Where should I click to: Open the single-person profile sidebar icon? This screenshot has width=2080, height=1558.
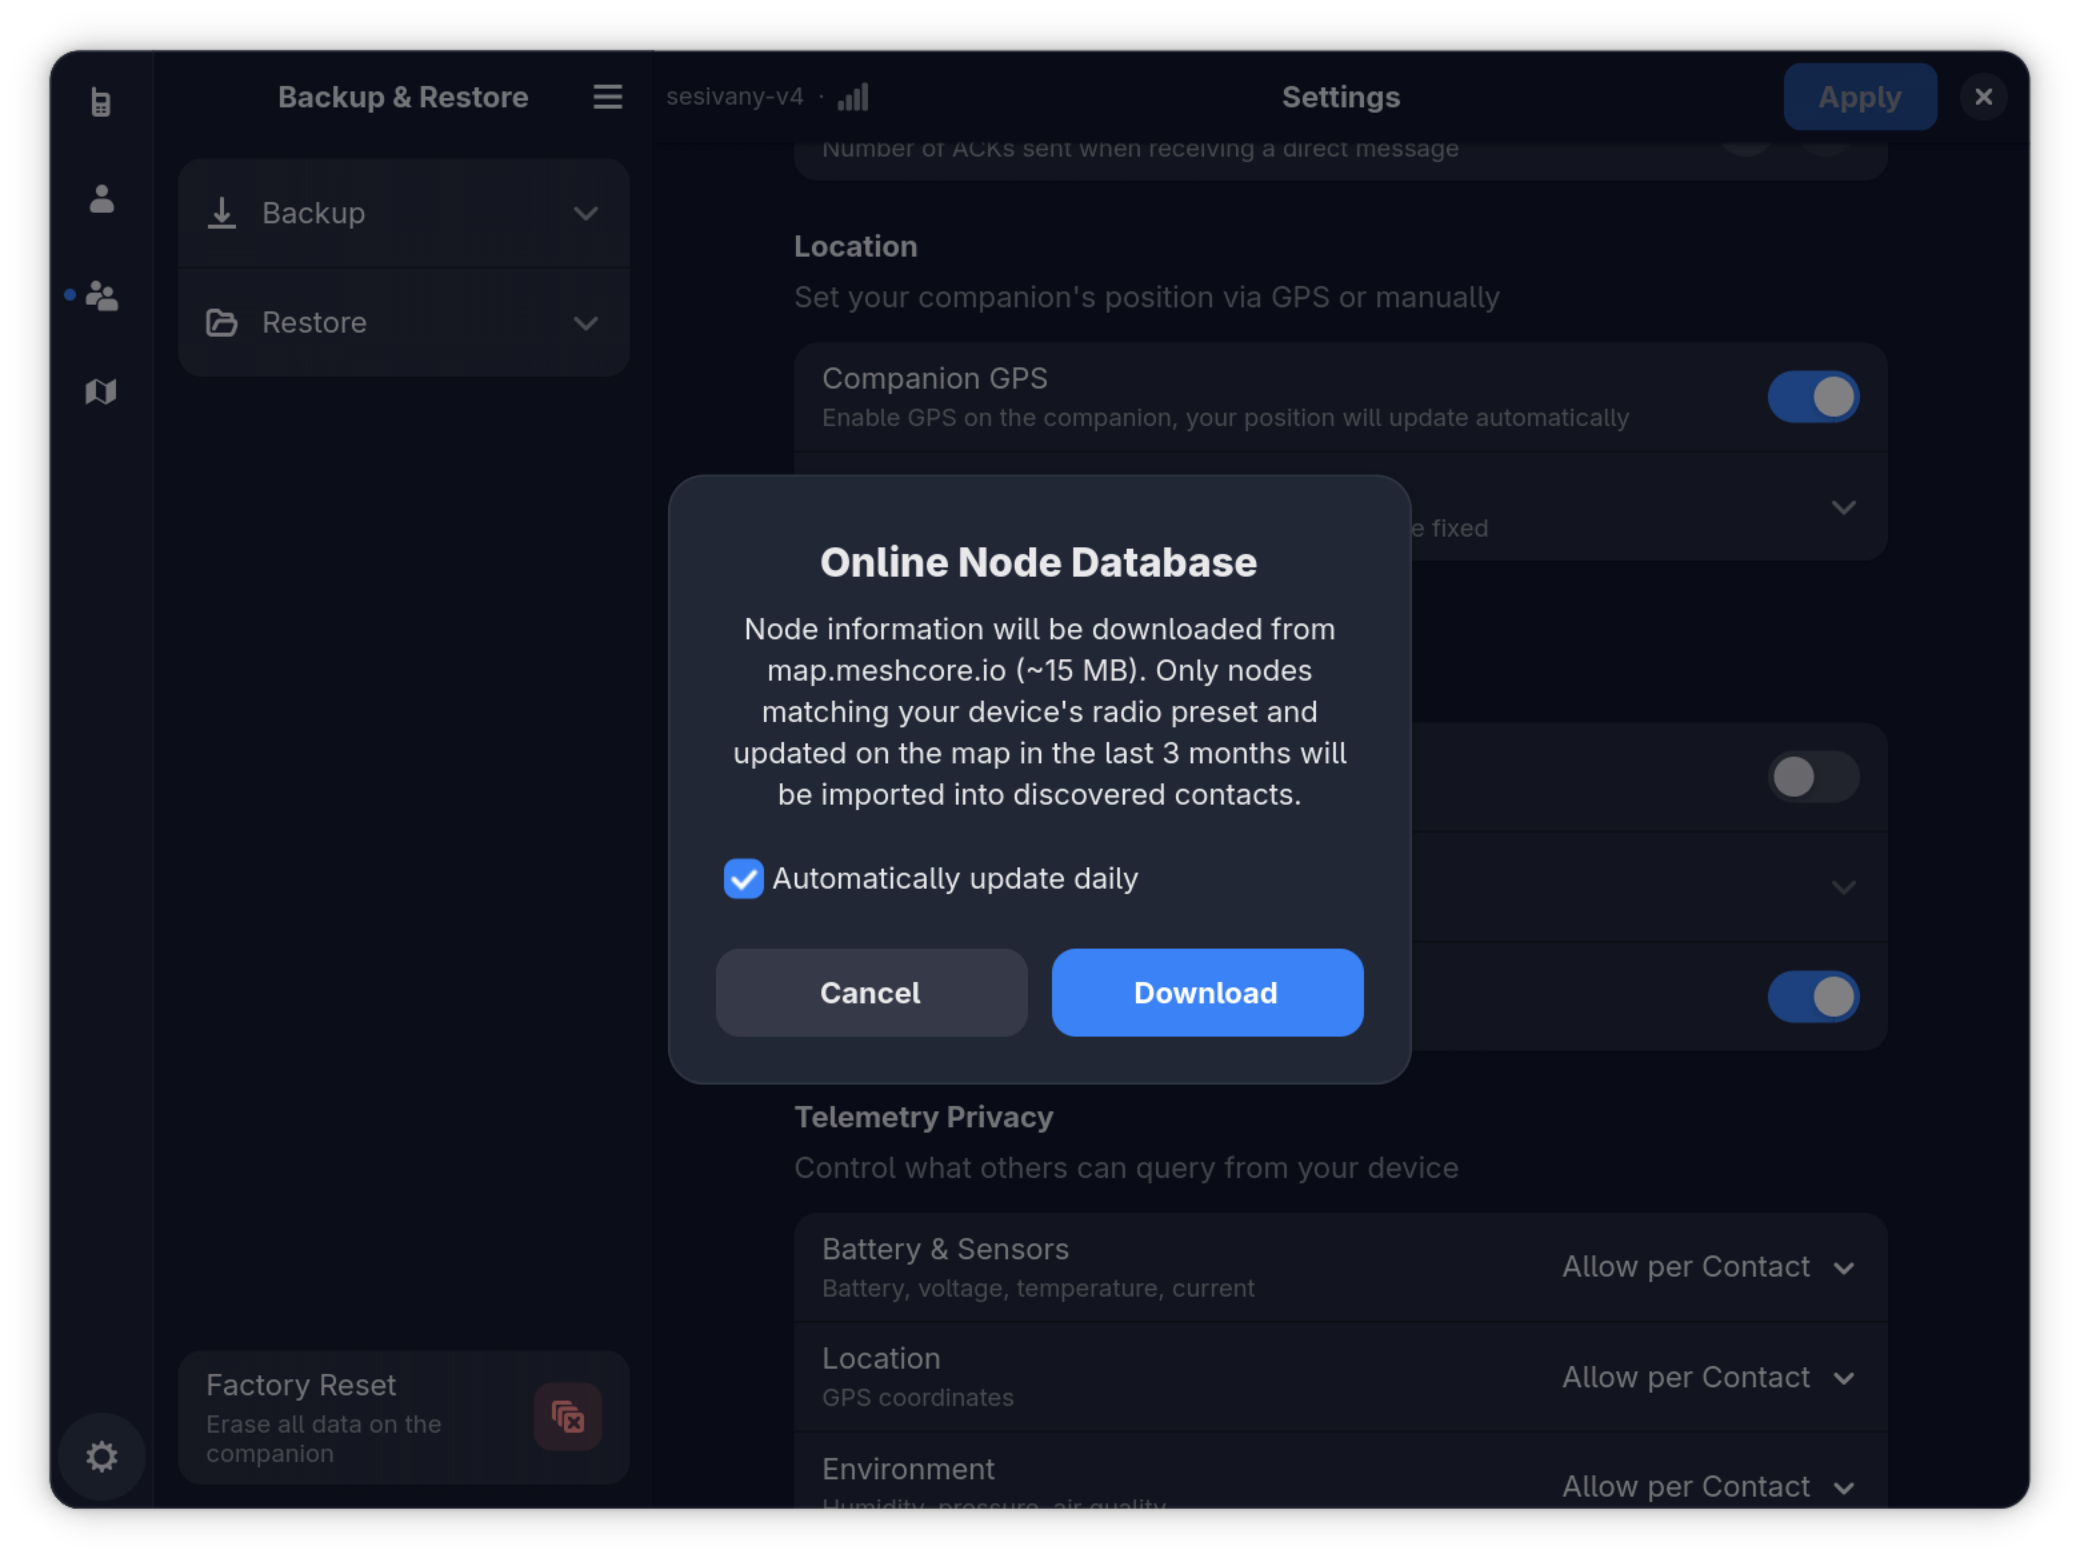[101, 198]
